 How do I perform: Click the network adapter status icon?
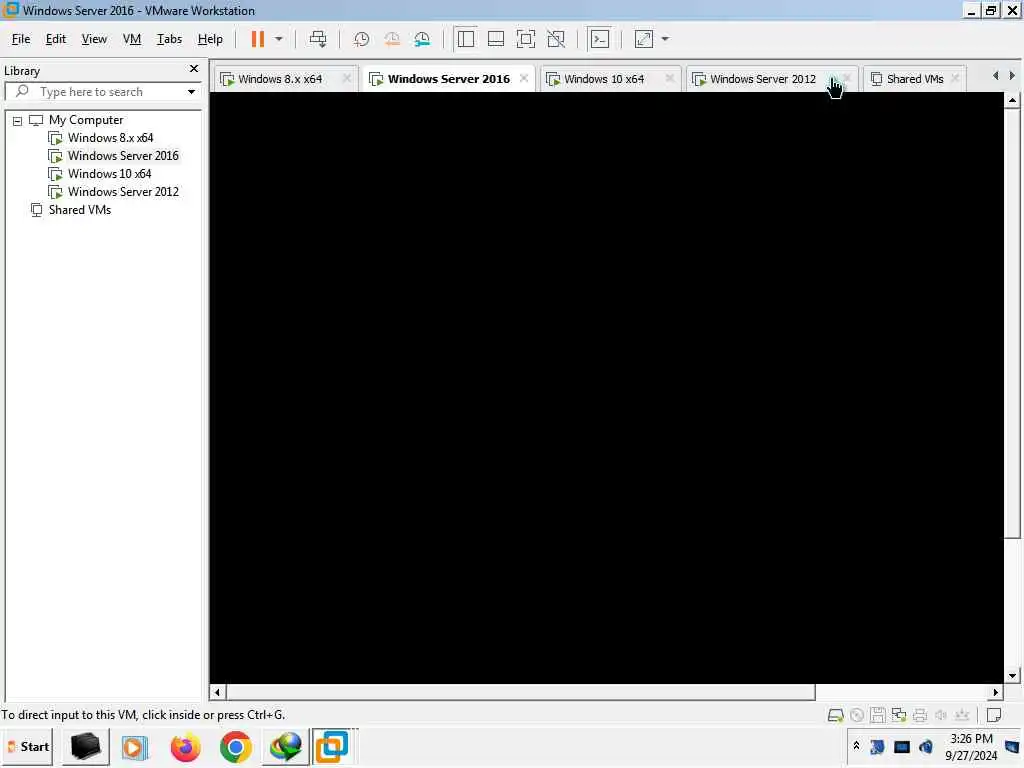tap(899, 716)
